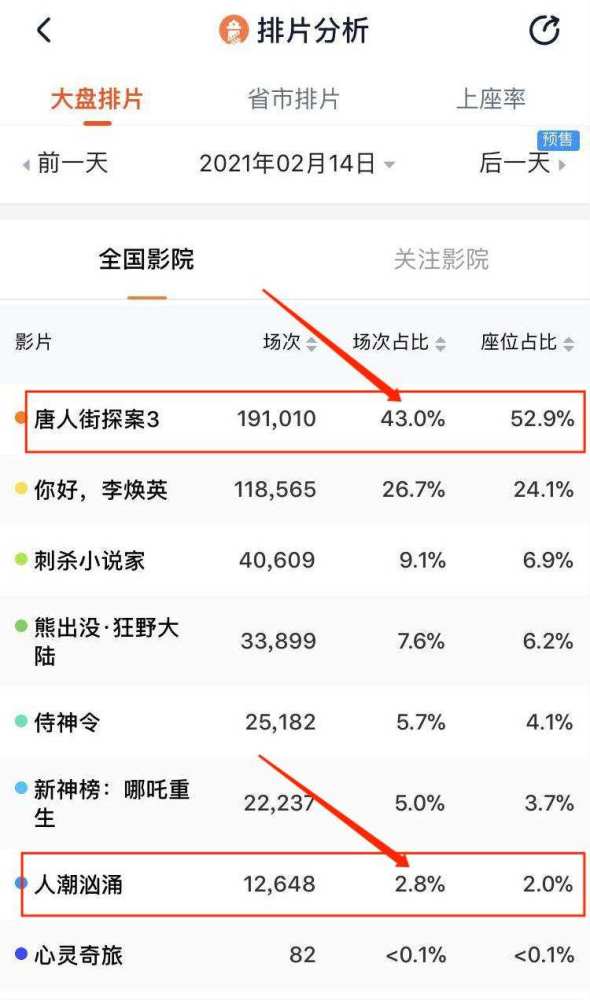Tap the back arrow icon

[x=43, y=30]
